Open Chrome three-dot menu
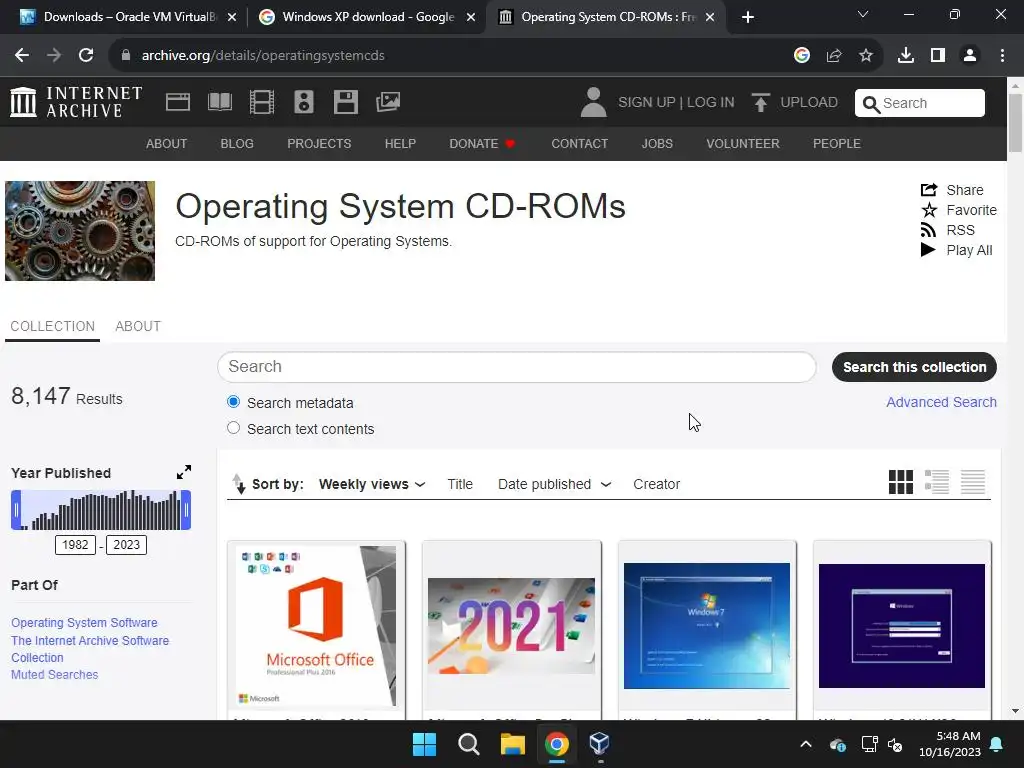Screen dimensions: 1024x768 1002,56
